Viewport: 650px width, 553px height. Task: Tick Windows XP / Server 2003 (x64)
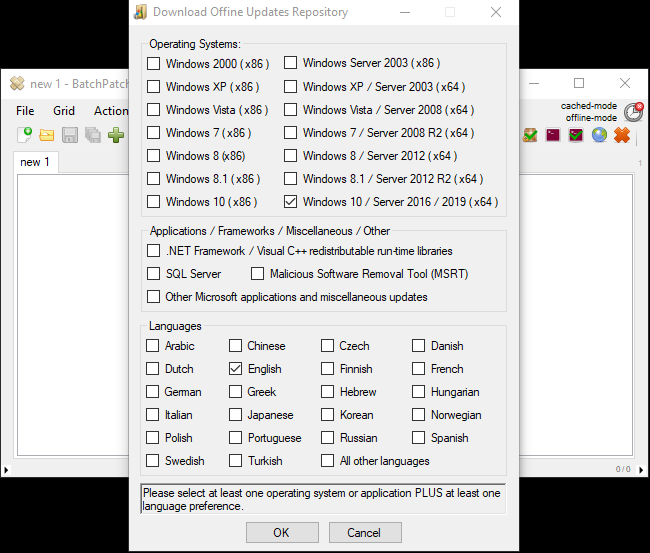(290, 87)
